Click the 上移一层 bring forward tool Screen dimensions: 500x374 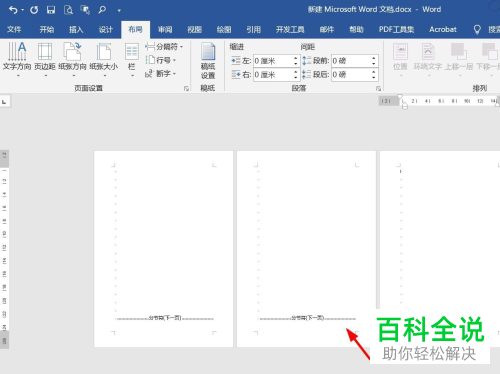459,59
